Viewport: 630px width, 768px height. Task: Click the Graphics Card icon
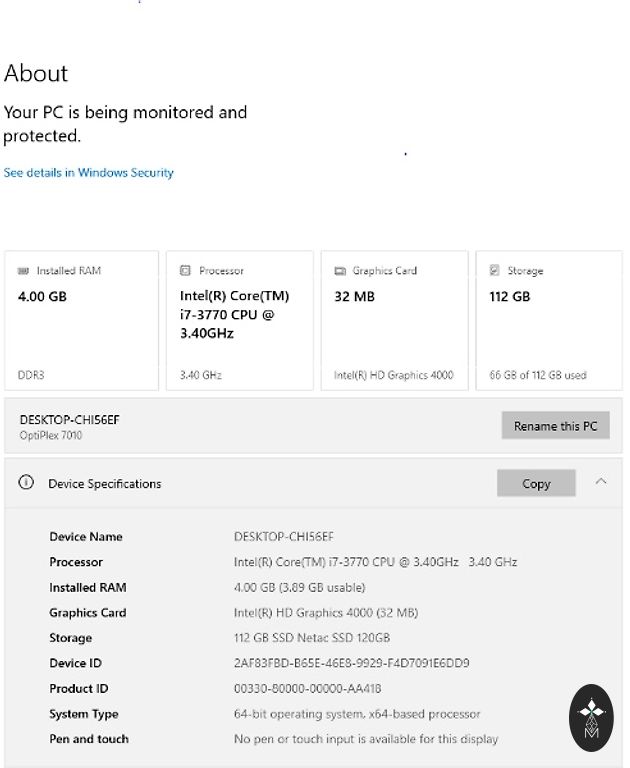click(340, 271)
